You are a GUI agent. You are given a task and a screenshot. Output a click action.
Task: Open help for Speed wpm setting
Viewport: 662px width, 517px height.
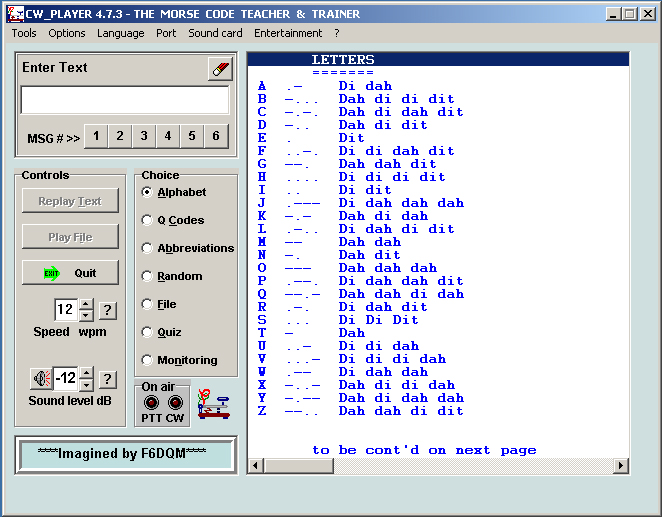(108, 310)
